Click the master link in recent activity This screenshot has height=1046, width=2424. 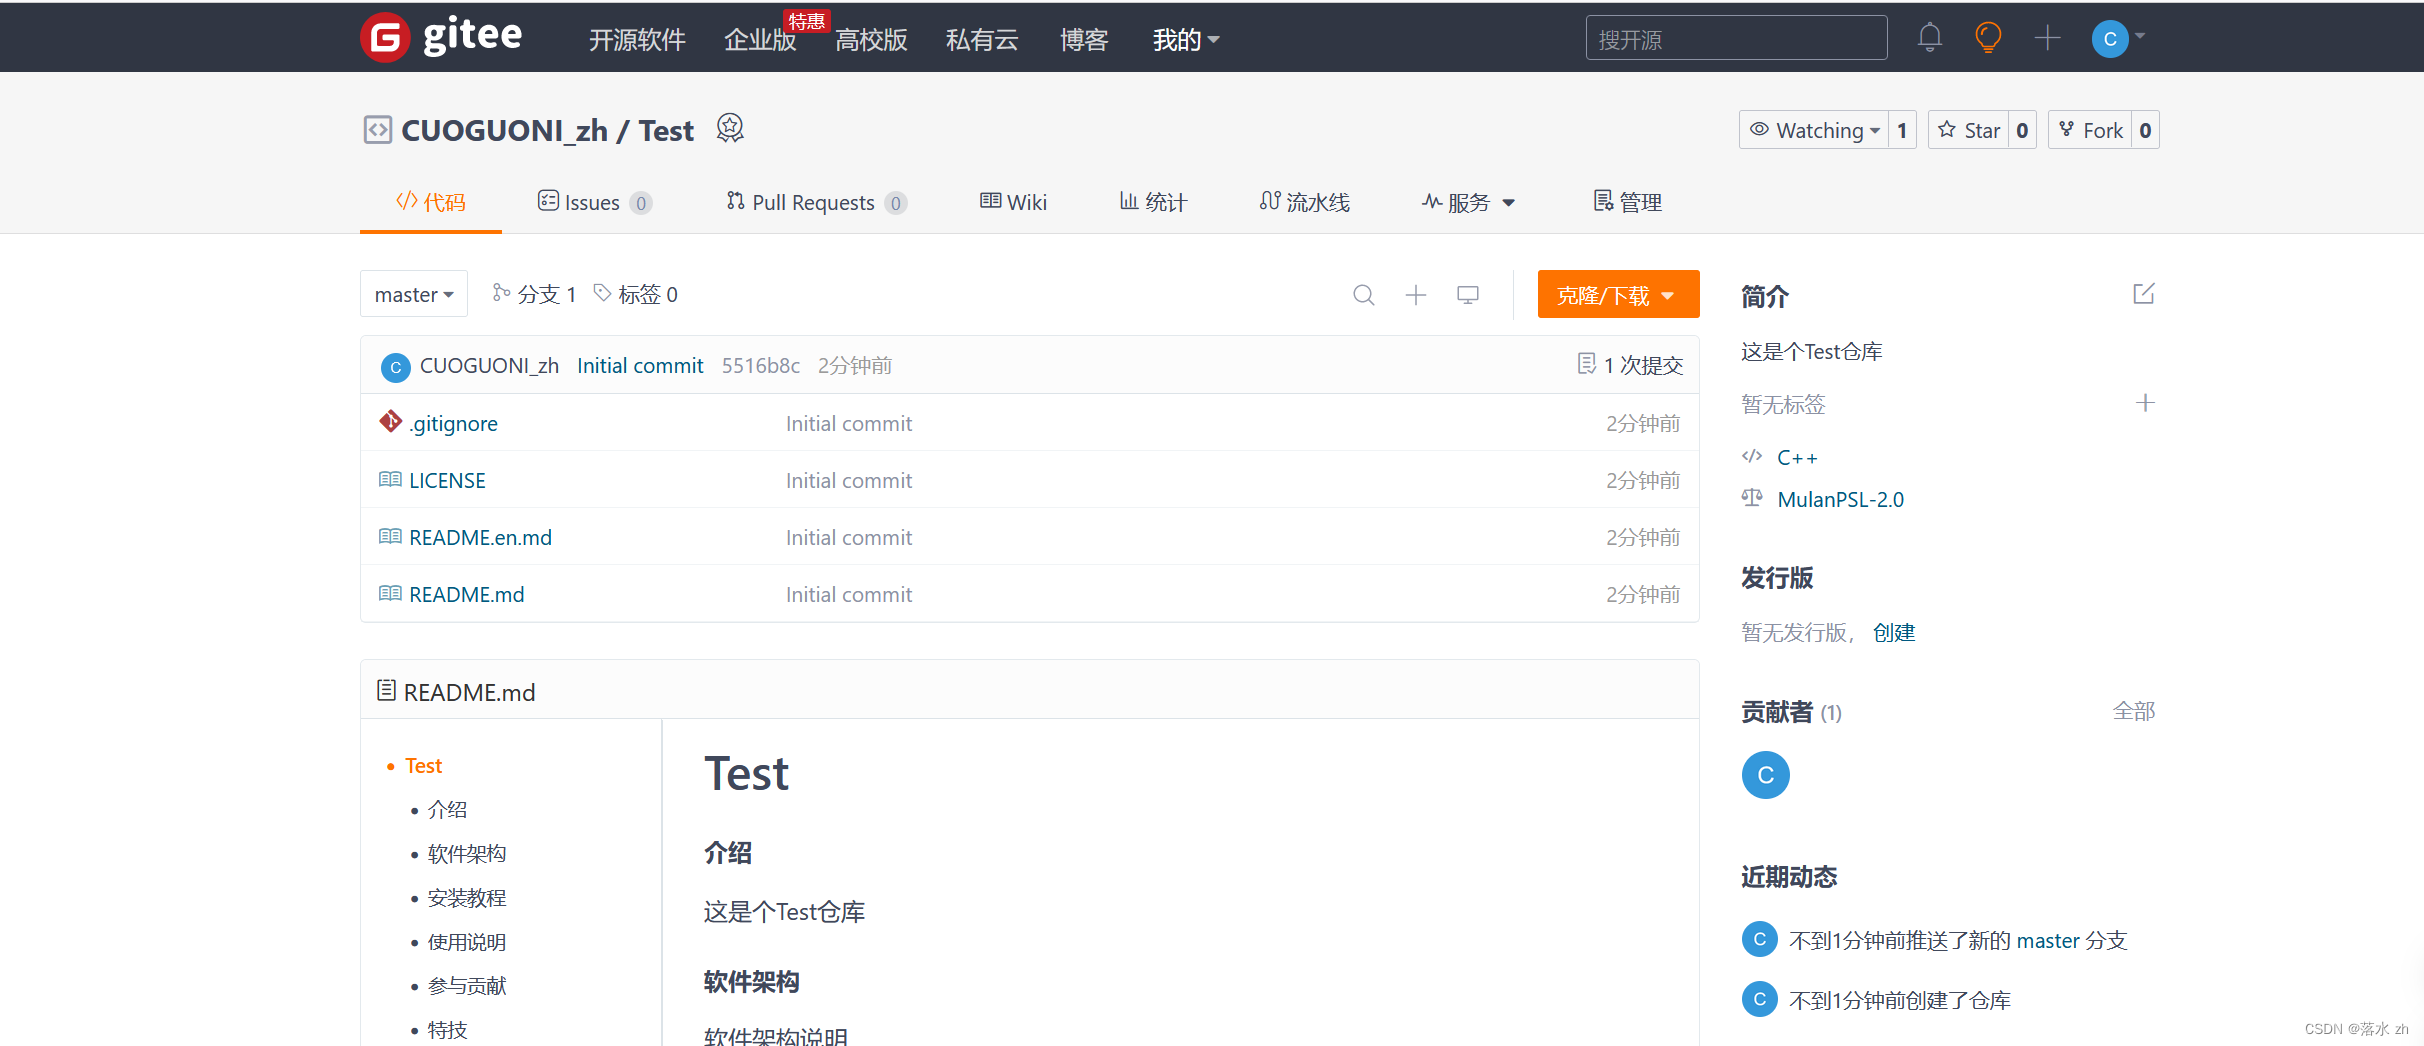click(2048, 940)
